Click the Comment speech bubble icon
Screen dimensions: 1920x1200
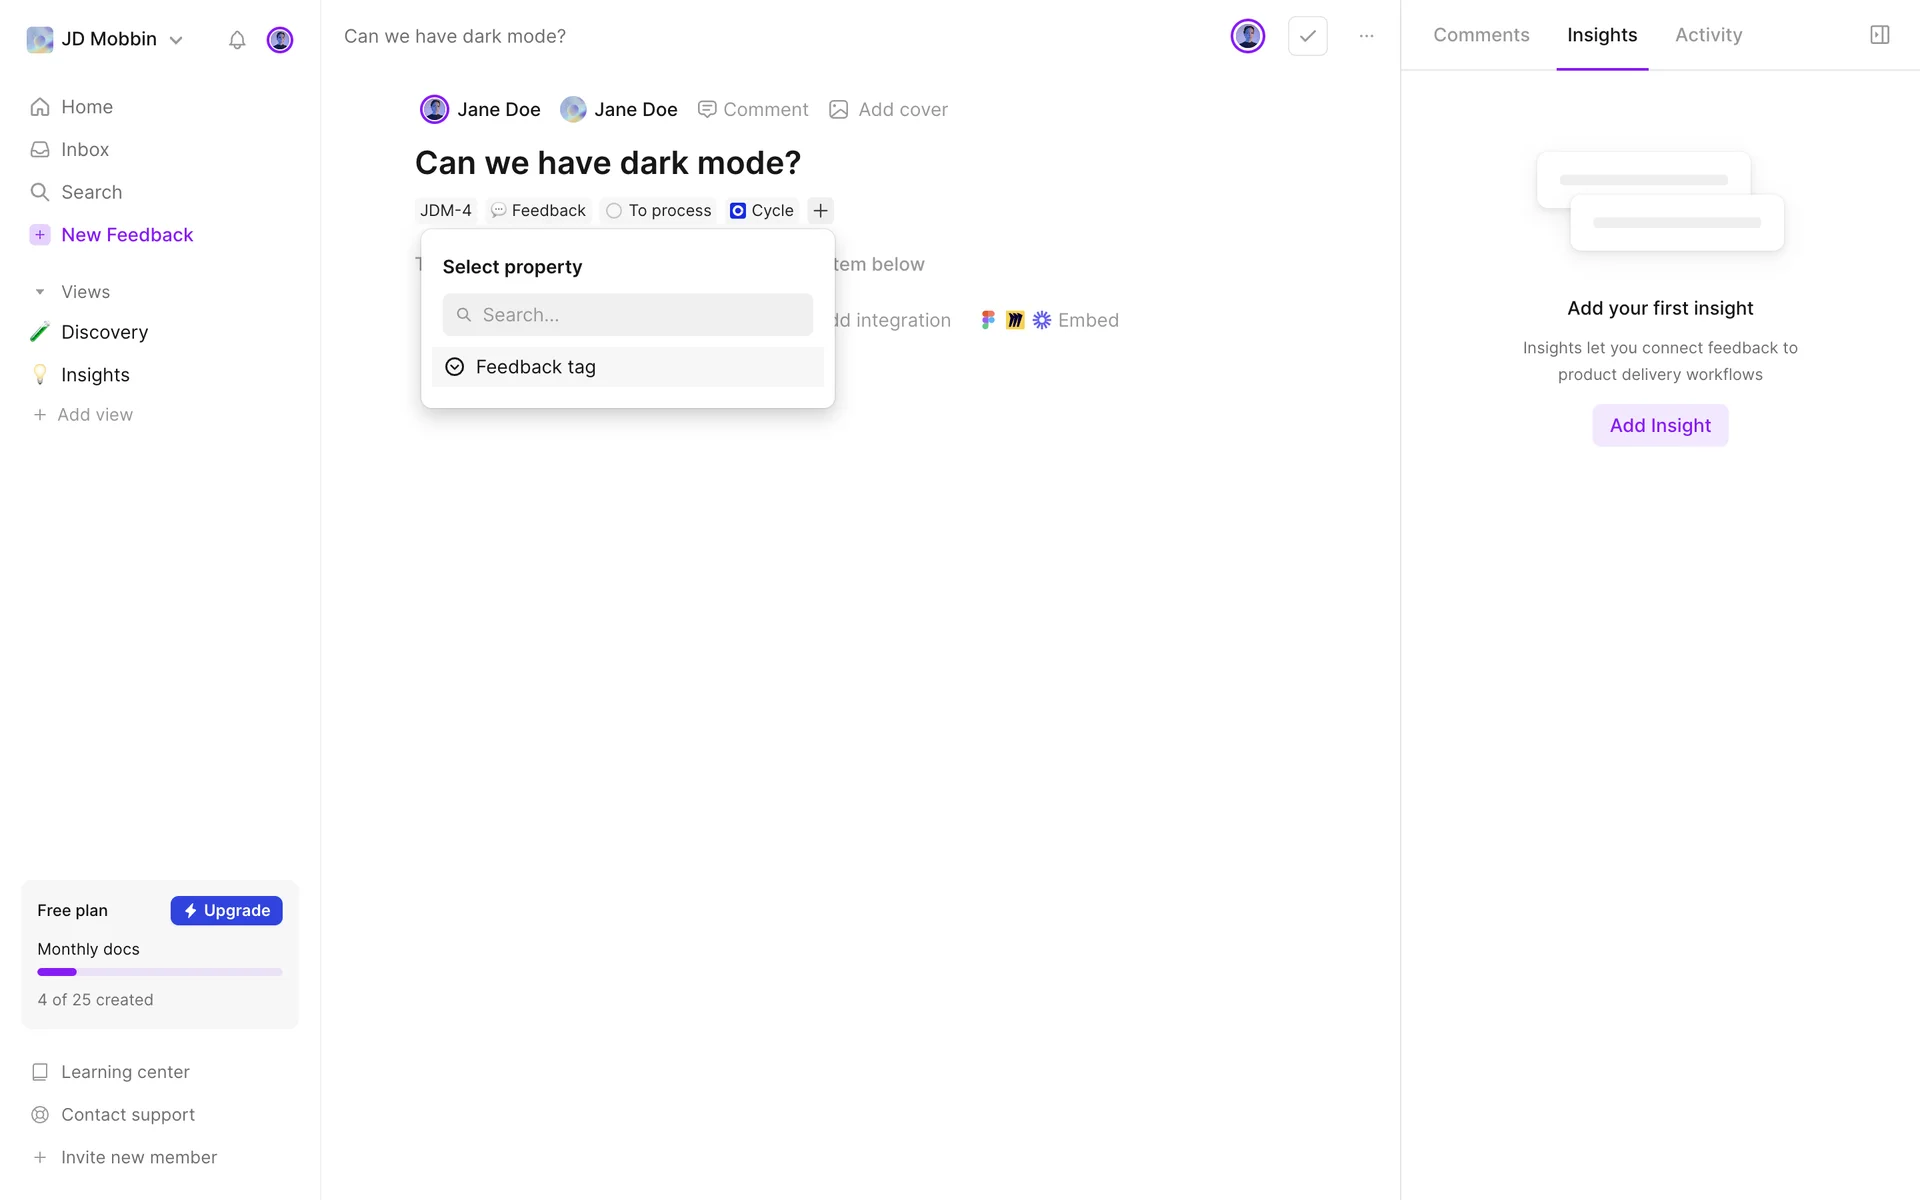(x=707, y=110)
